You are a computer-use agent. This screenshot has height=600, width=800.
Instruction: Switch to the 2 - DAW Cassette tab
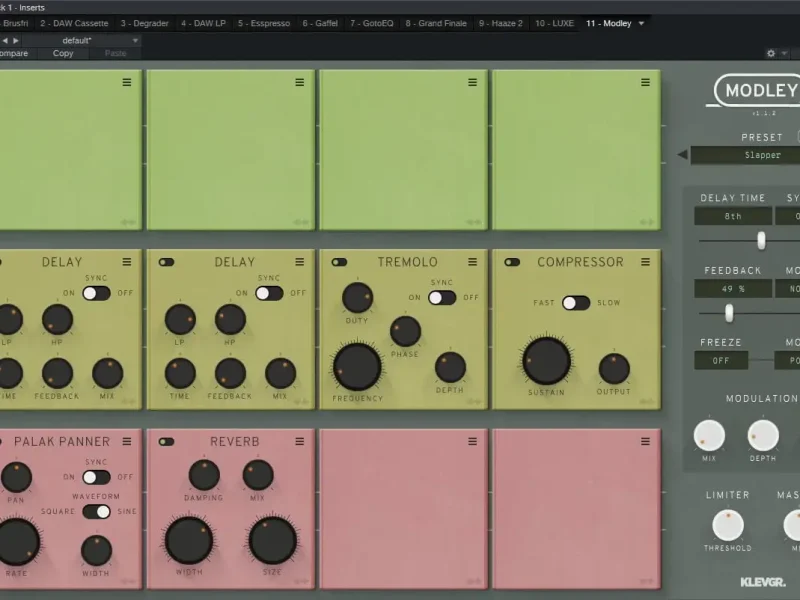pos(74,23)
